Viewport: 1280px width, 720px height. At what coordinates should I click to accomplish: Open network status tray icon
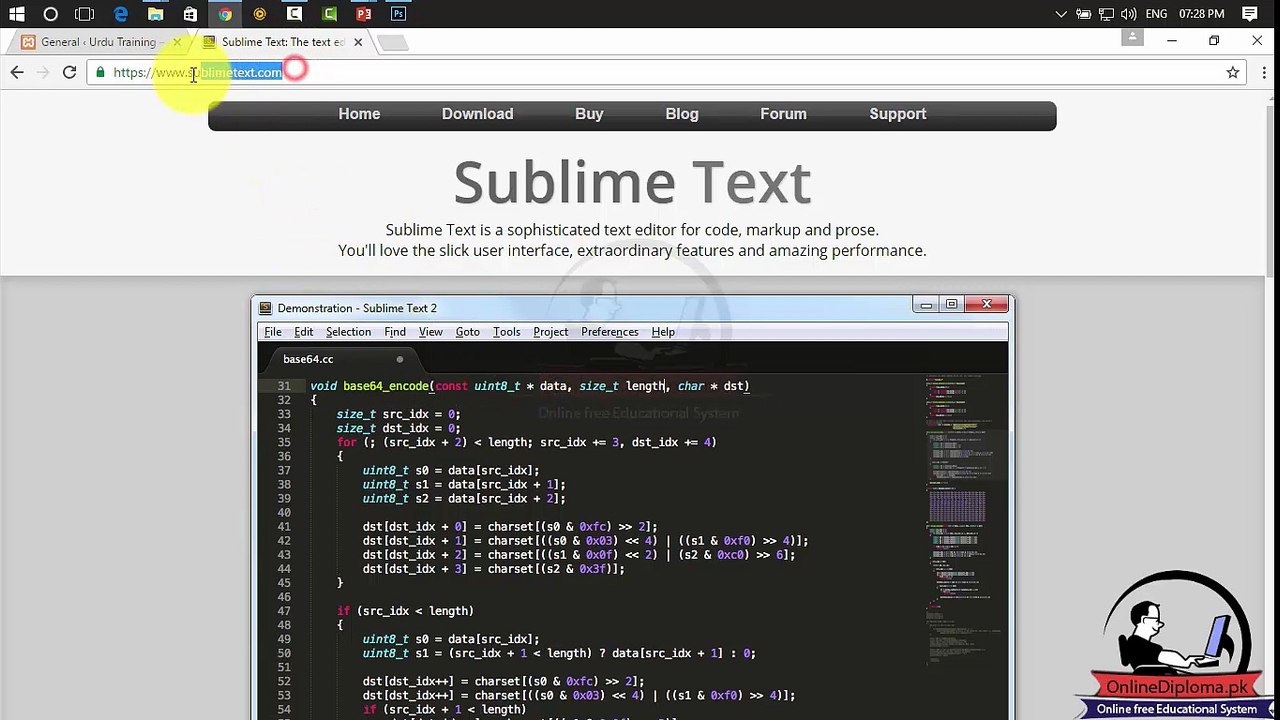(x=1106, y=14)
